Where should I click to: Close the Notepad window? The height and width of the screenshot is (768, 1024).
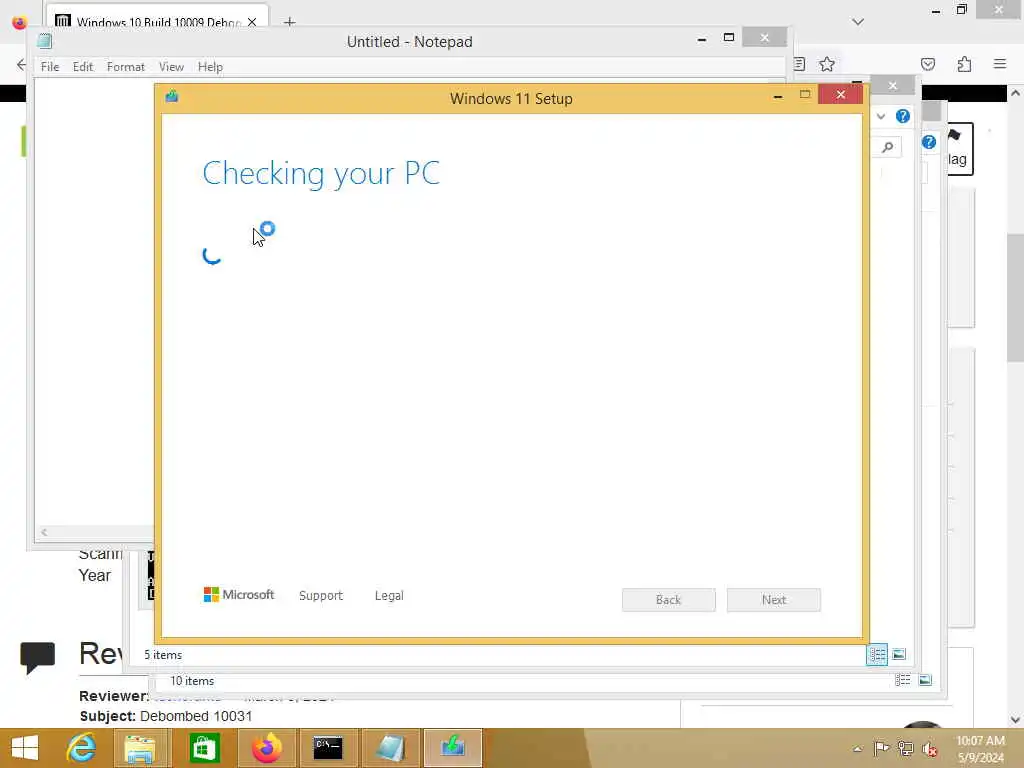coord(765,38)
